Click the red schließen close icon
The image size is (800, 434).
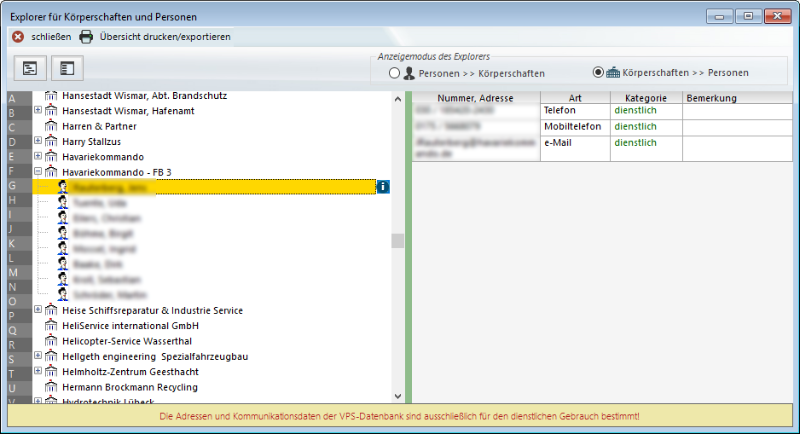pos(18,37)
